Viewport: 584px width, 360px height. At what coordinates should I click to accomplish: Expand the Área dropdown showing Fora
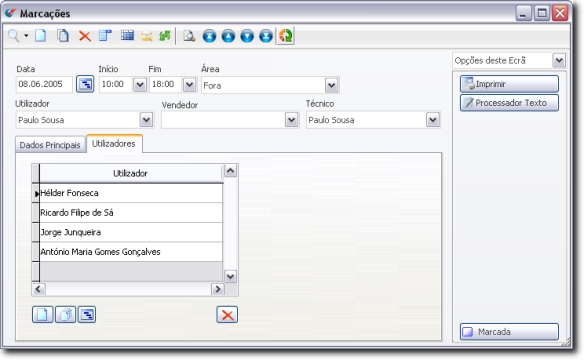[331, 86]
